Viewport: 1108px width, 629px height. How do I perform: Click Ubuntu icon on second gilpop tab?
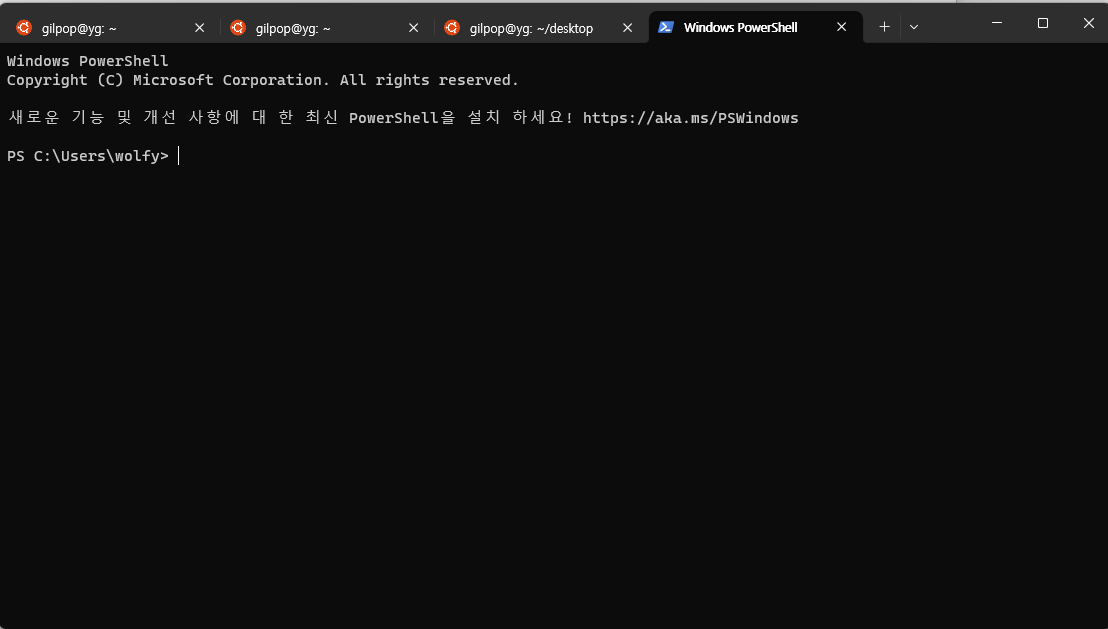point(238,28)
